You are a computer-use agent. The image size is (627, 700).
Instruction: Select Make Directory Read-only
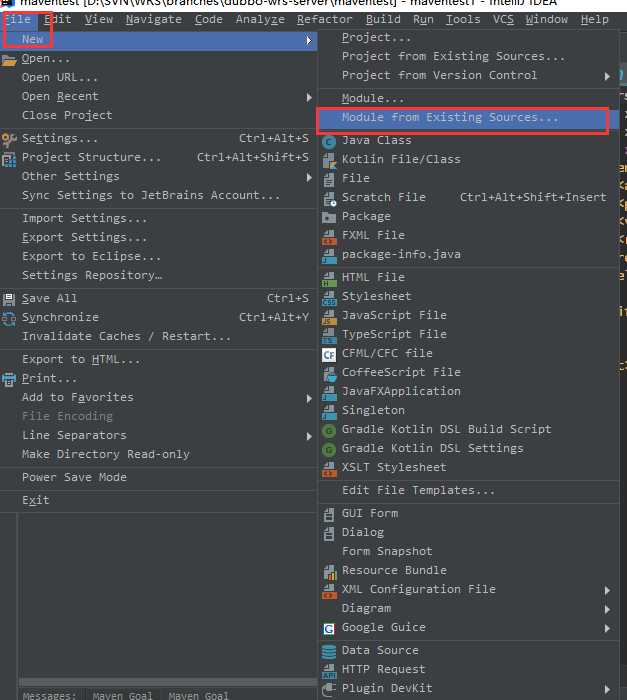106,455
